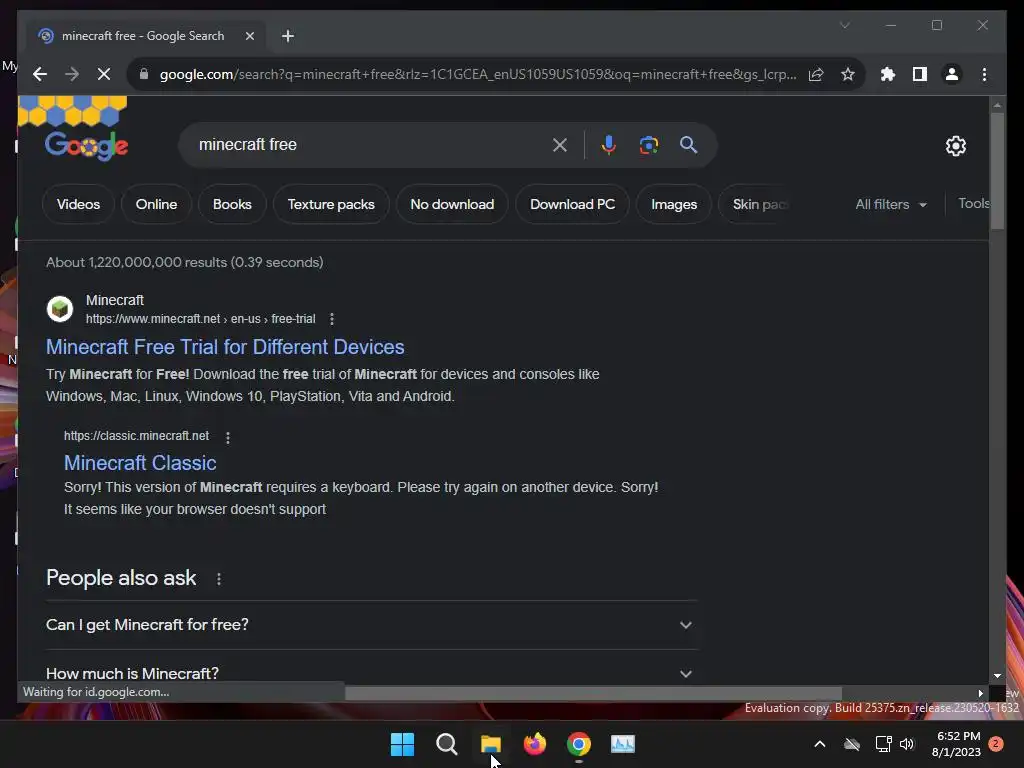The height and width of the screenshot is (768, 1024).
Task: Open Windows taskbar search
Action: pos(447,744)
